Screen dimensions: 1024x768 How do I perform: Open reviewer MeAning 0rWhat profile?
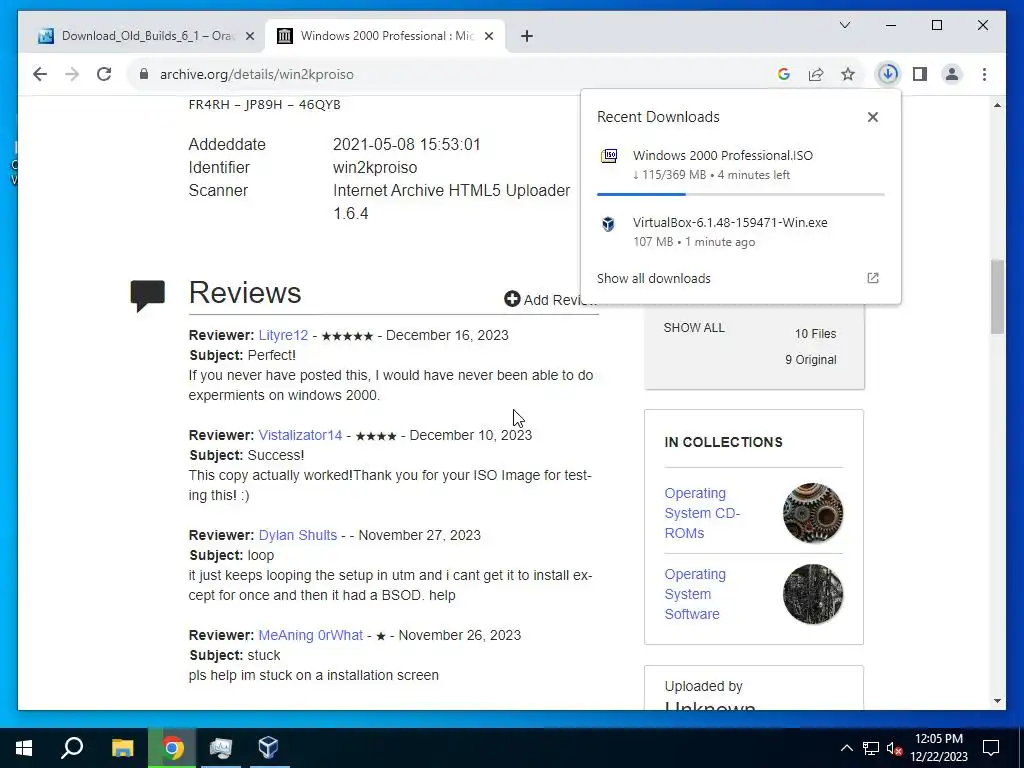pos(310,635)
